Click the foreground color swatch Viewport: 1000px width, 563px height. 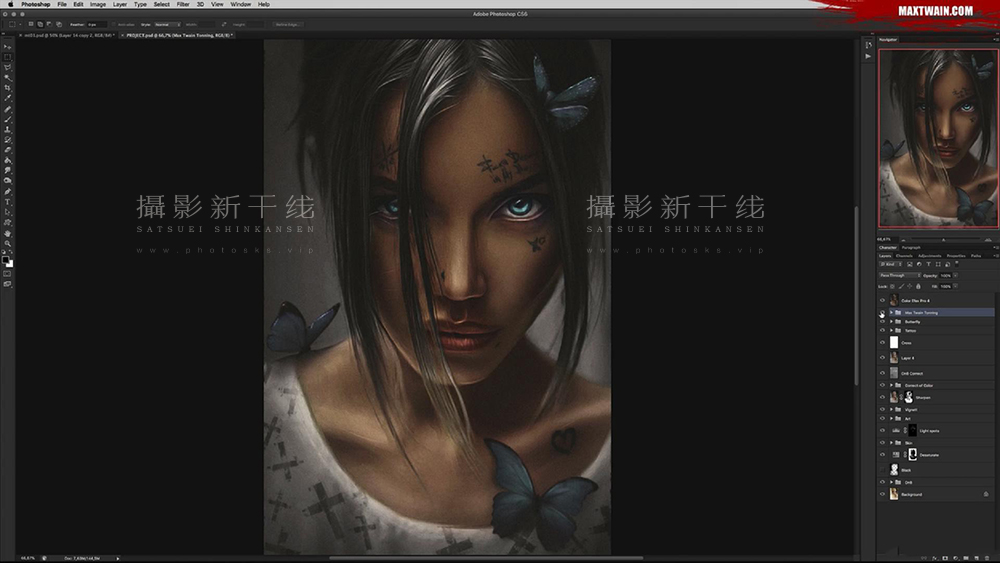click(6, 259)
